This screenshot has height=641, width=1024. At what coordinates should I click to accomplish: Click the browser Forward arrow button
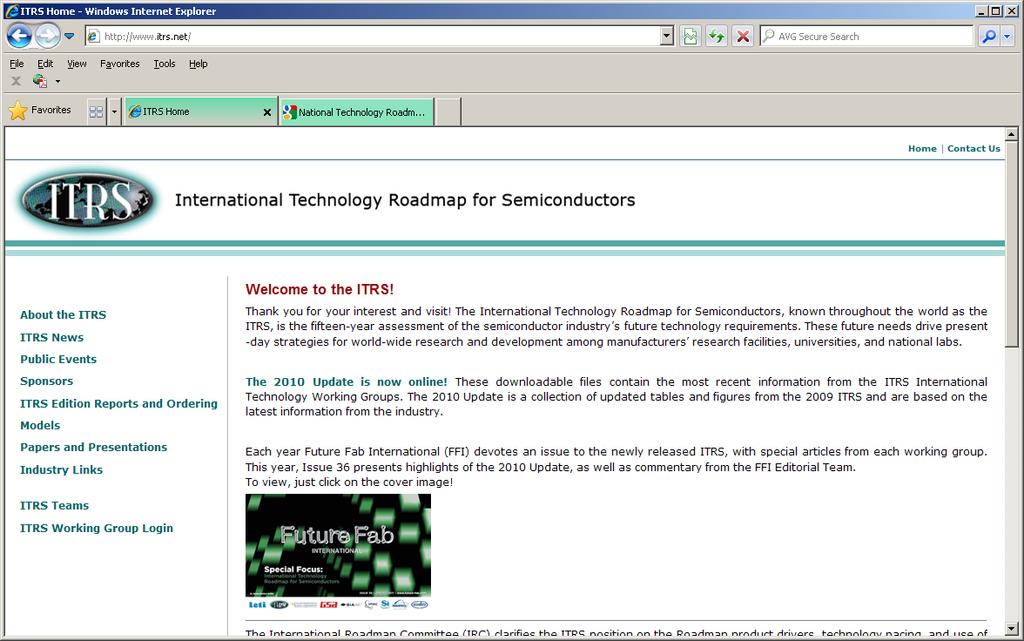click(x=48, y=36)
